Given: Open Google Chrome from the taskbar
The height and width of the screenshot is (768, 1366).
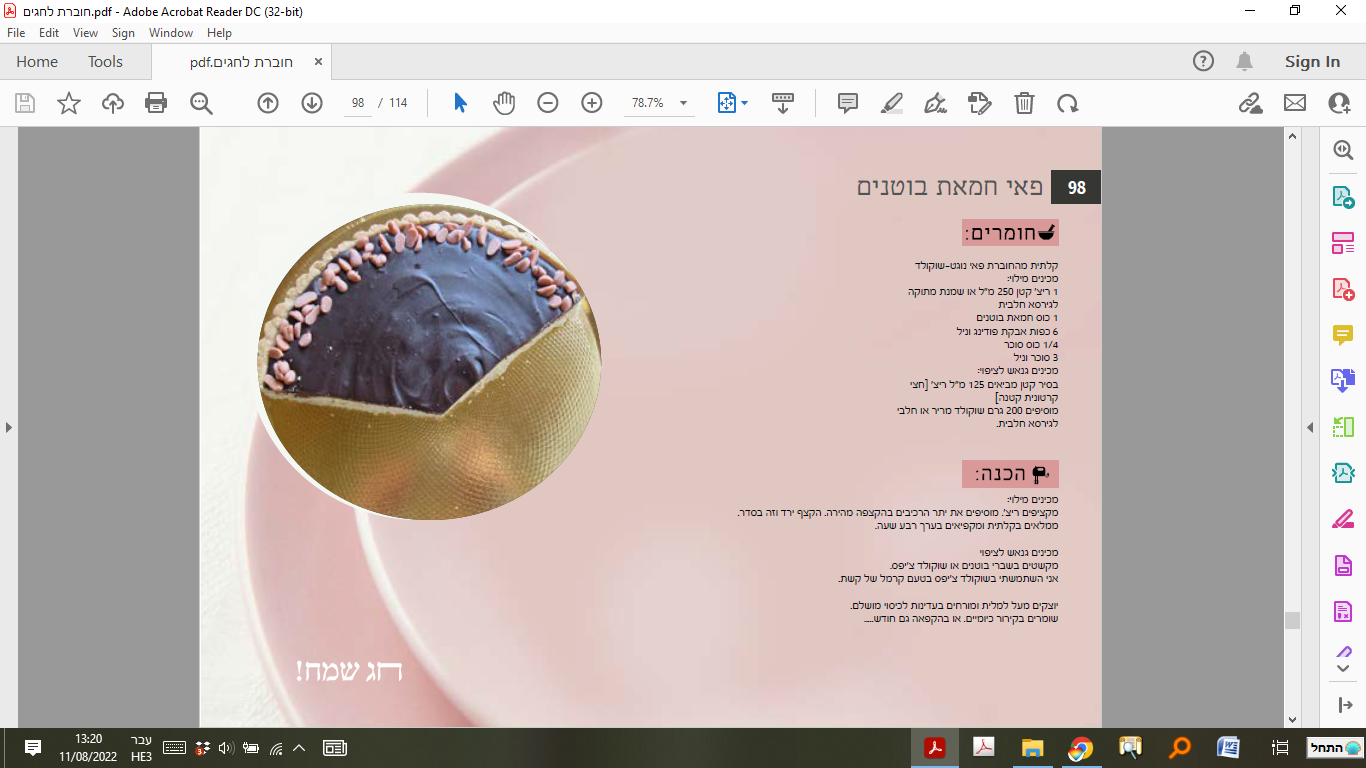Looking at the screenshot, I should [1081, 747].
